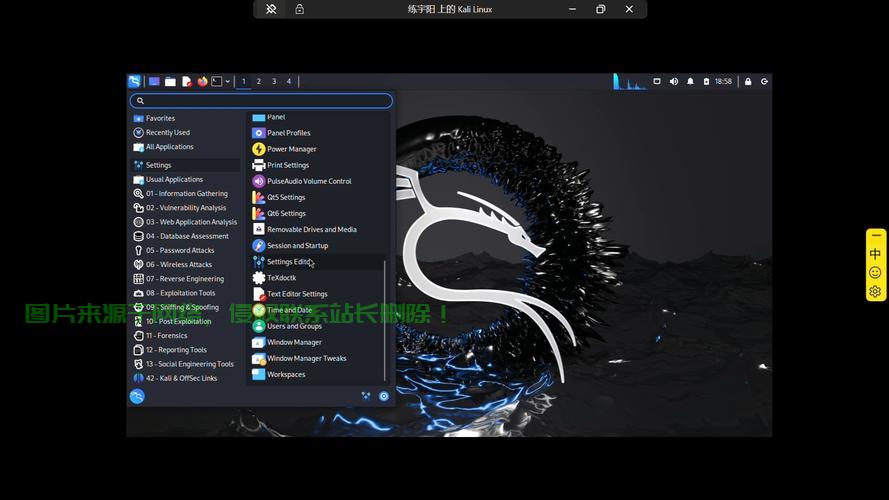Image resolution: width=889 pixels, height=500 pixels.
Task: Open the Kali application menu icon
Action: click(x=134, y=82)
